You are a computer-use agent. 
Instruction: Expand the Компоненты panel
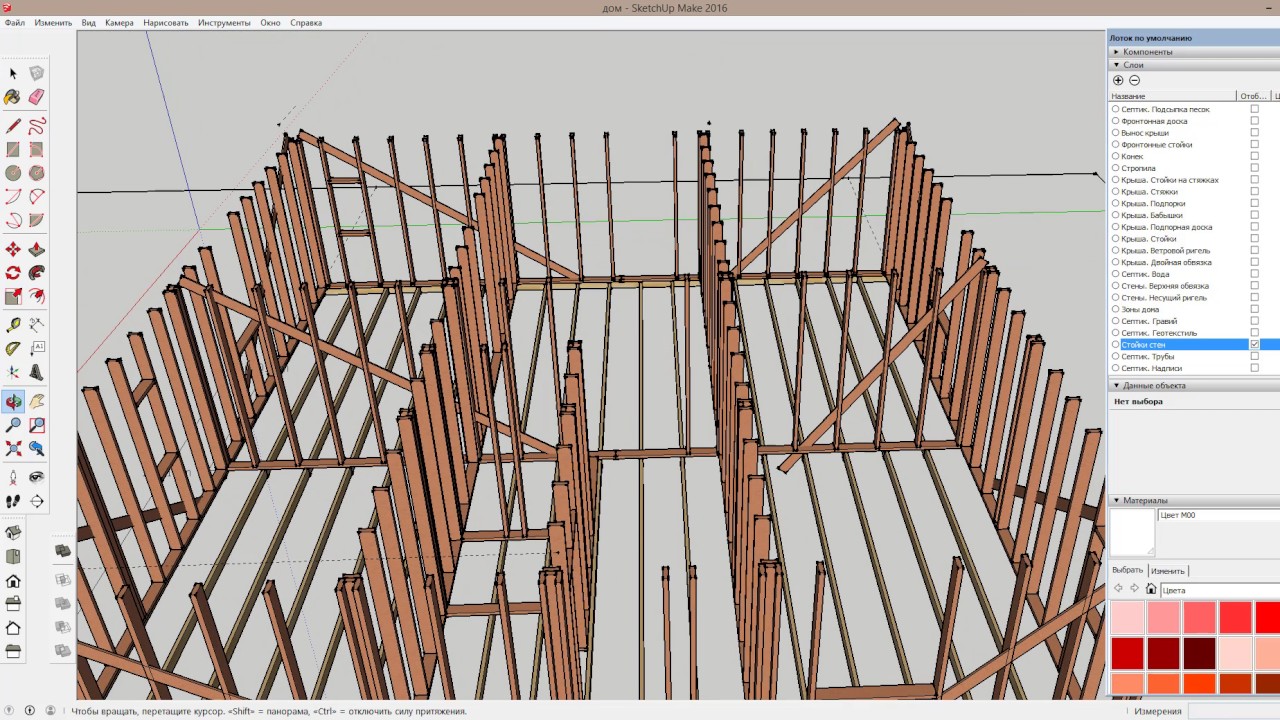pyautogui.click(x=1116, y=52)
